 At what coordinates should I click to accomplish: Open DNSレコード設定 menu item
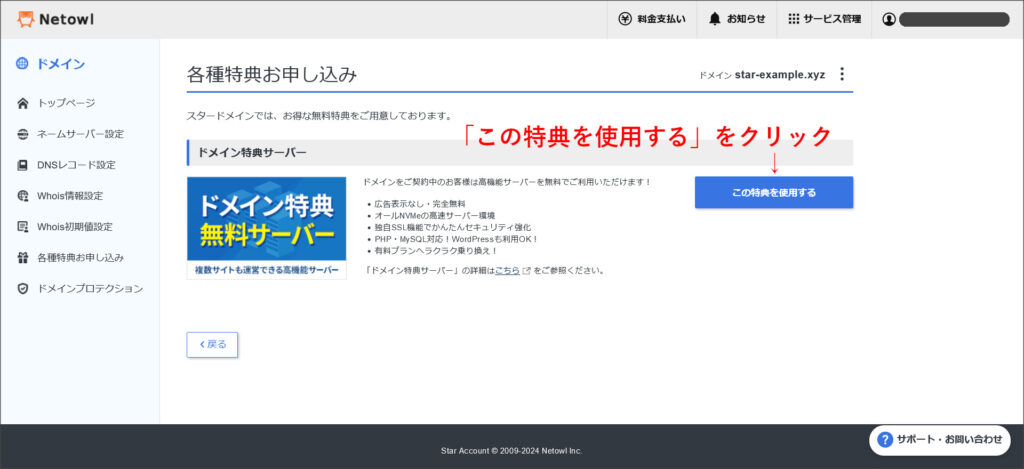76,165
